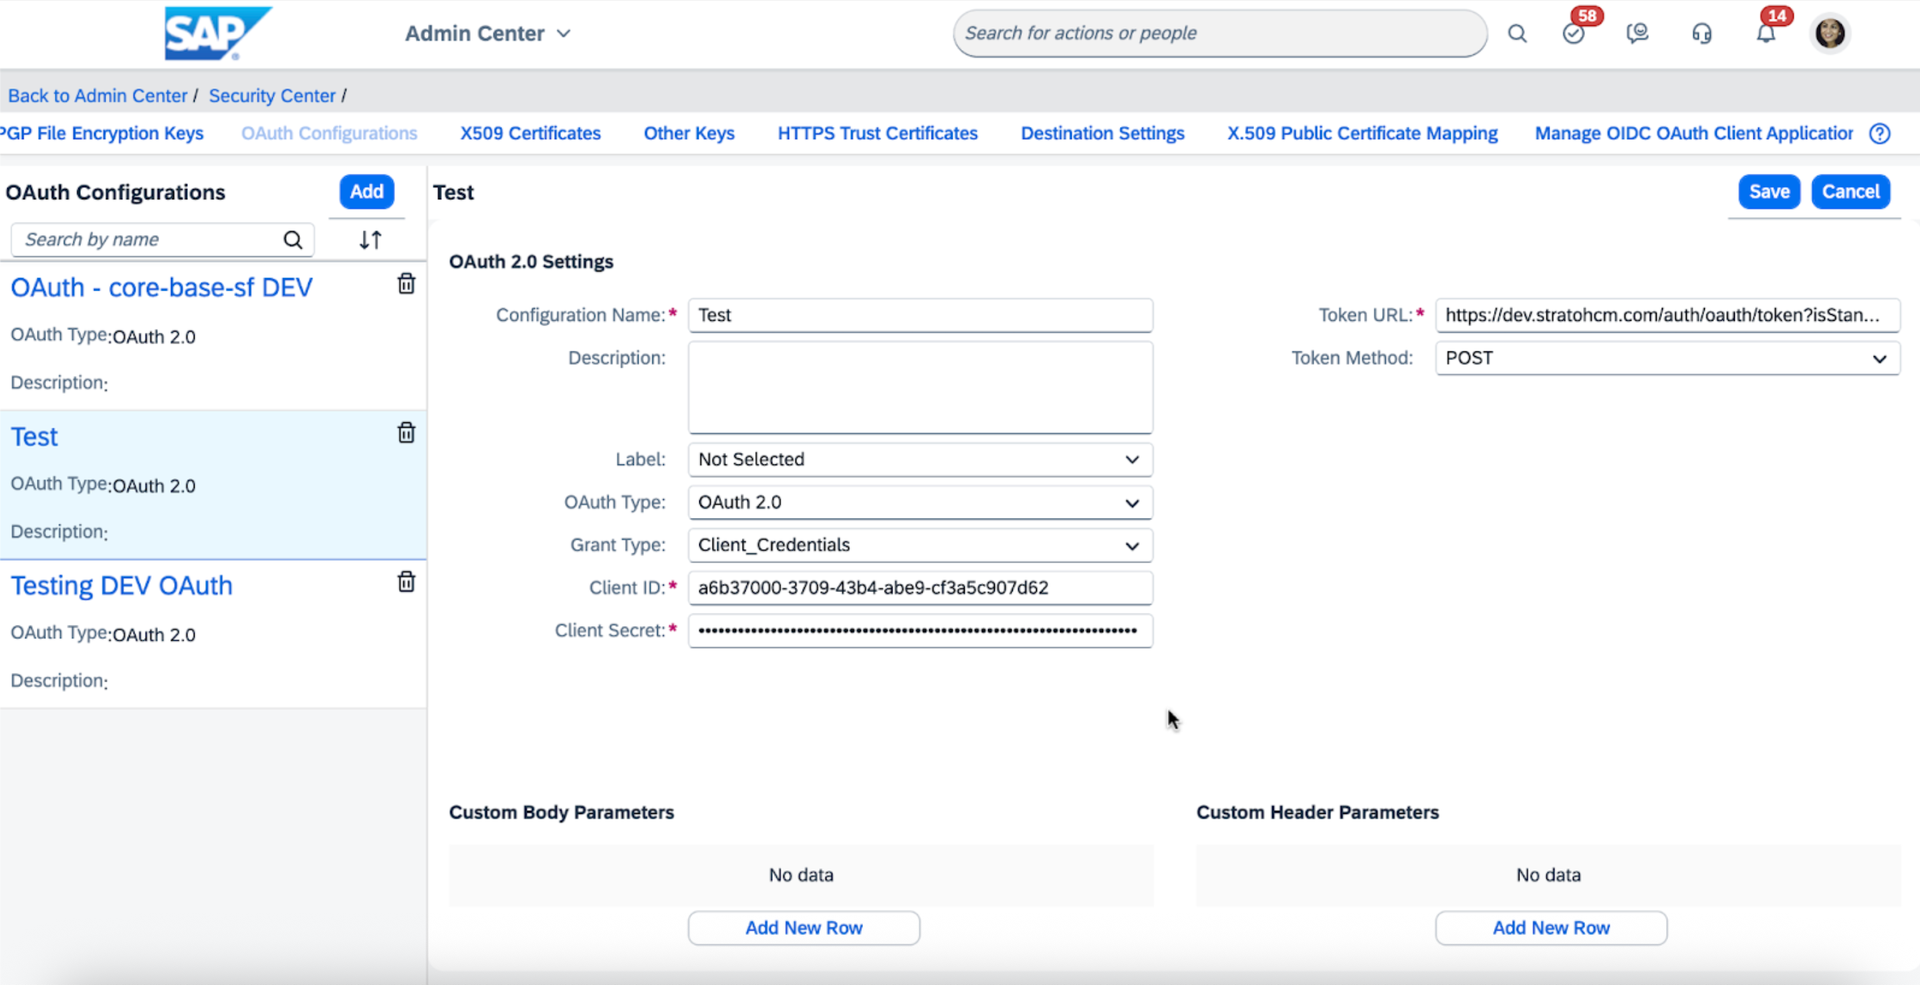Delete the Testing DEV OAuth entry

[x=406, y=582]
